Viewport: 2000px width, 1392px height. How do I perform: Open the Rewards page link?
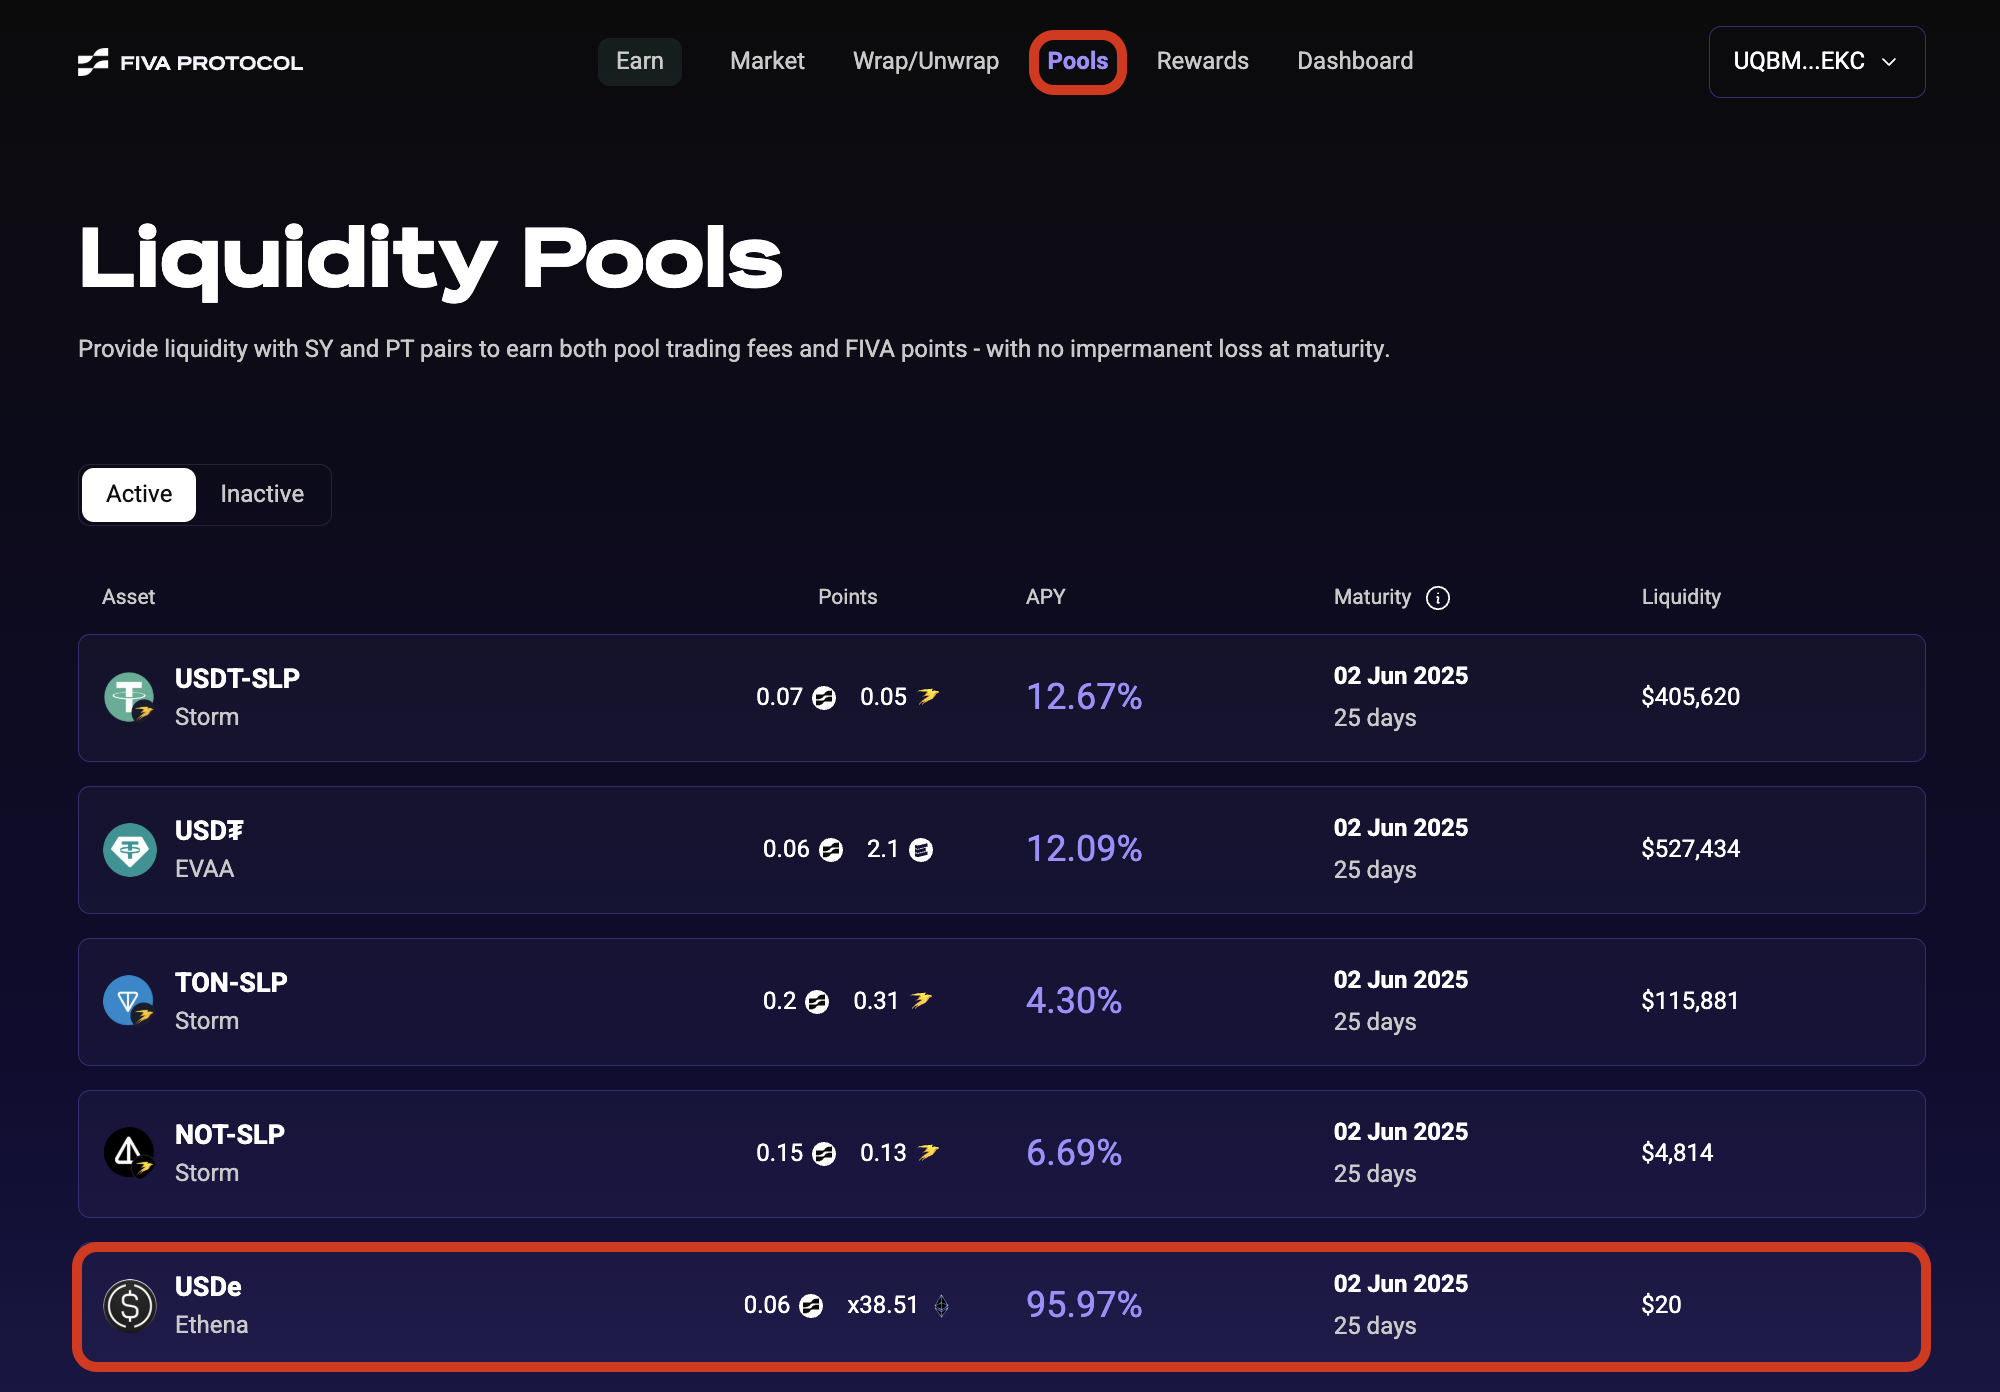tap(1202, 61)
